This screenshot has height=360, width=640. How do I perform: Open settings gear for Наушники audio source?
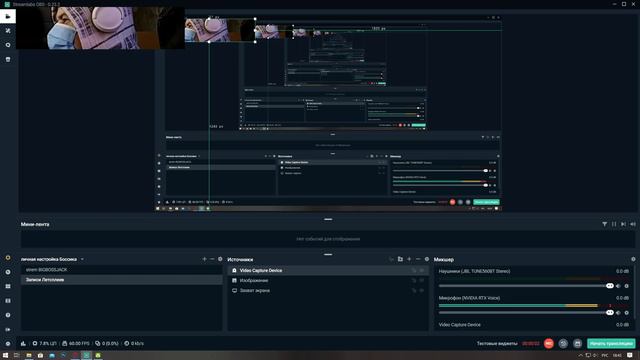(x=627, y=286)
